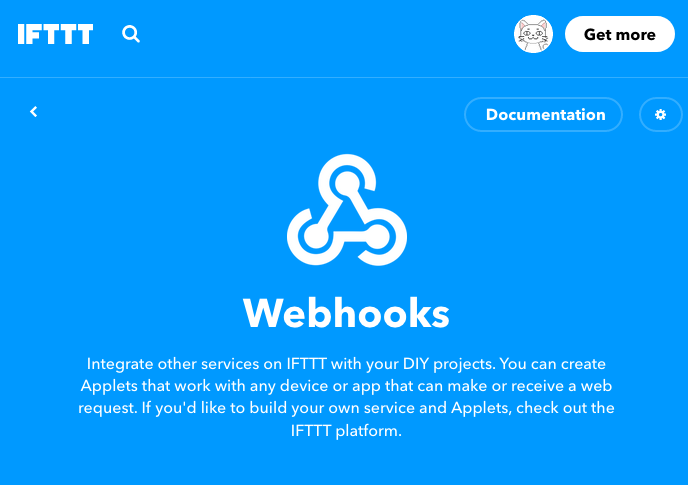Open Webhooks settings via gear icon
This screenshot has width=688, height=485.
pos(660,115)
